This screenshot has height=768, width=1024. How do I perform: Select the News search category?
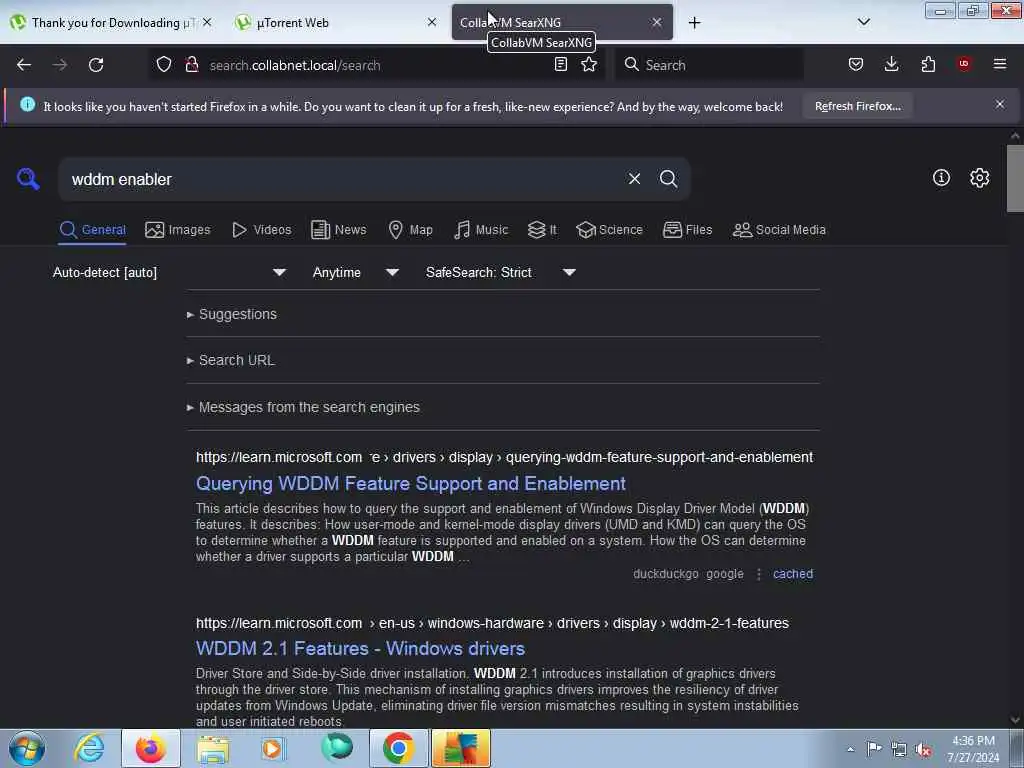(339, 230)
